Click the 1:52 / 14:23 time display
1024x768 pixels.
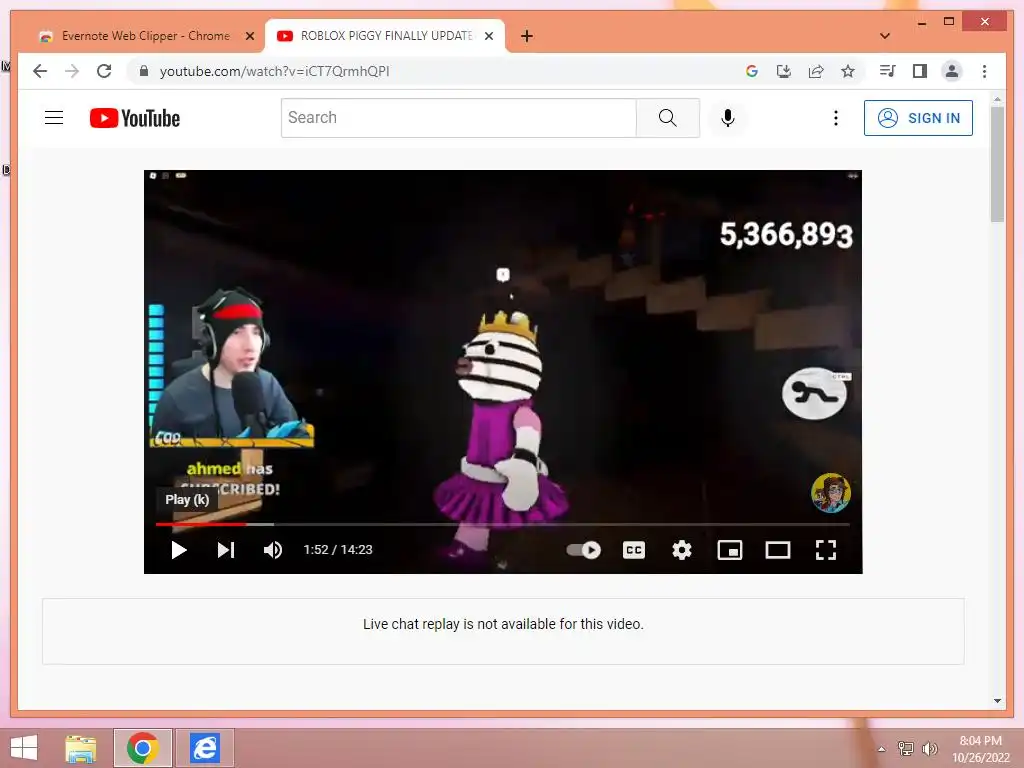(x=338, y=550)
